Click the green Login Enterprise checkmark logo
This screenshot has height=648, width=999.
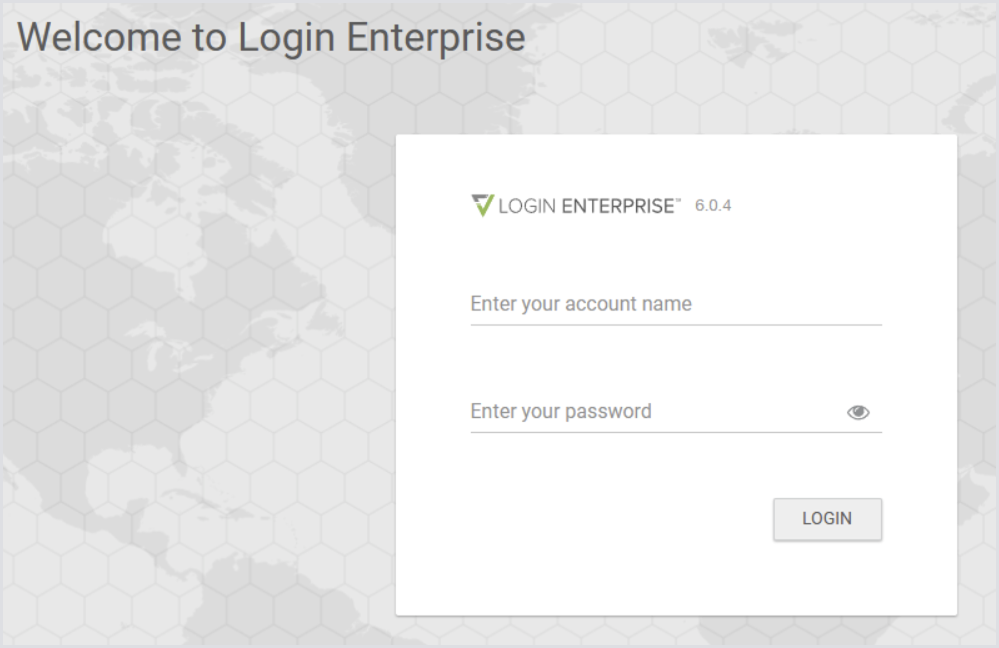(482, 205)
